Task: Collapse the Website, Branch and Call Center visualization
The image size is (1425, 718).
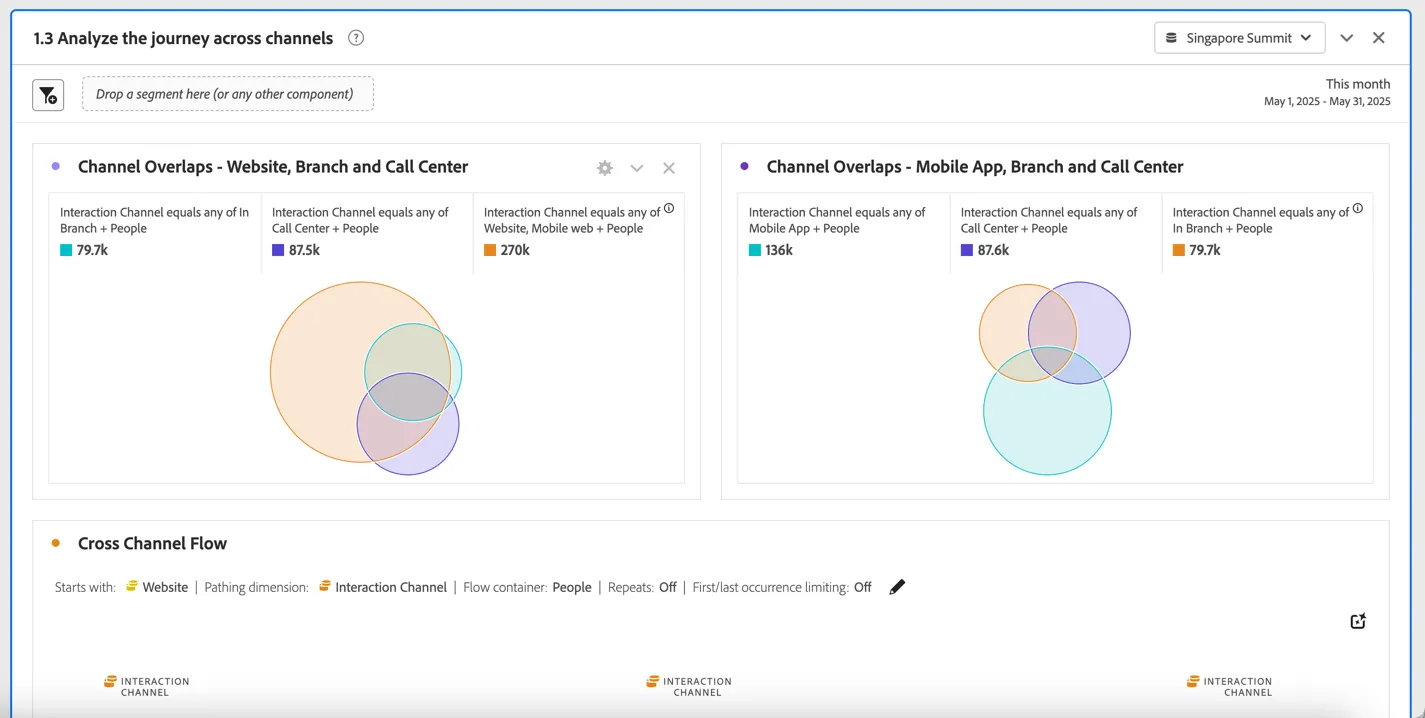Action: (637, 168)
